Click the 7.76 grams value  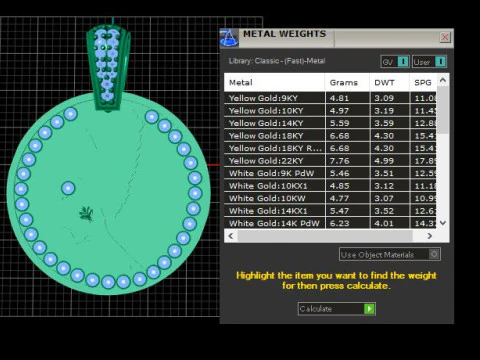339,161
